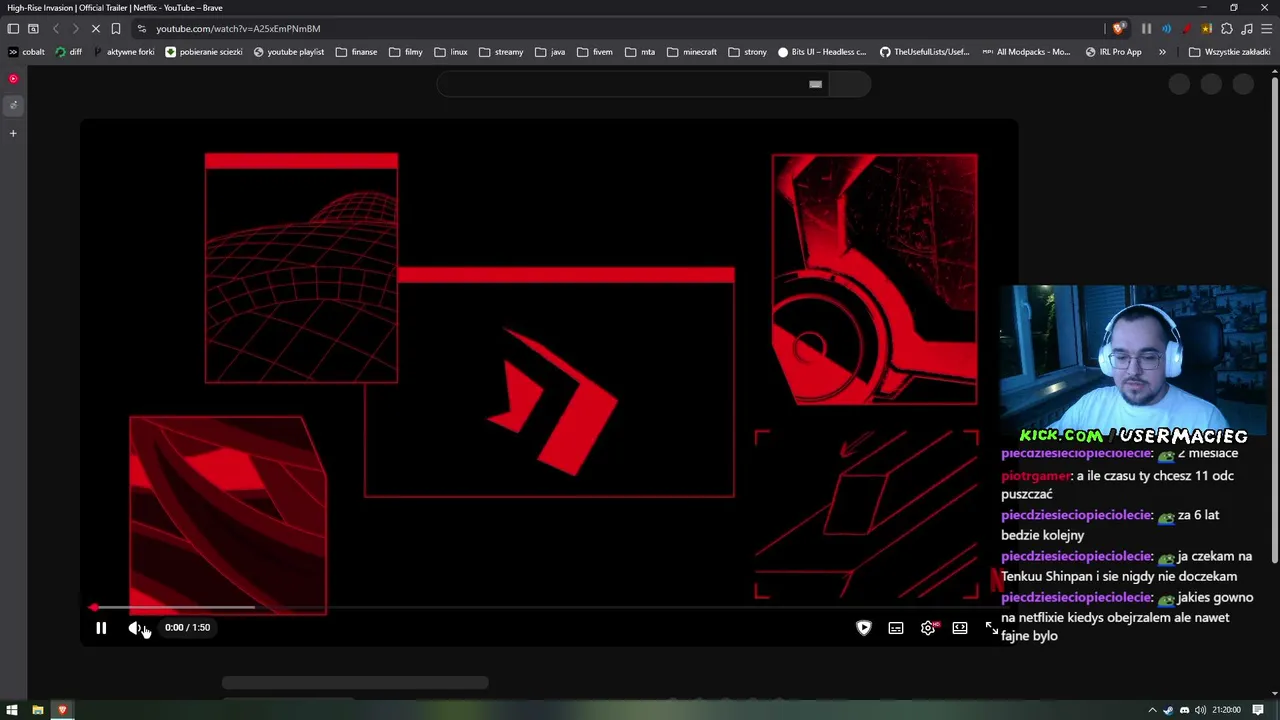This screenshot has height=720, width=1280.
Task: Expand the strony bookmark folder
Action: 747,52
